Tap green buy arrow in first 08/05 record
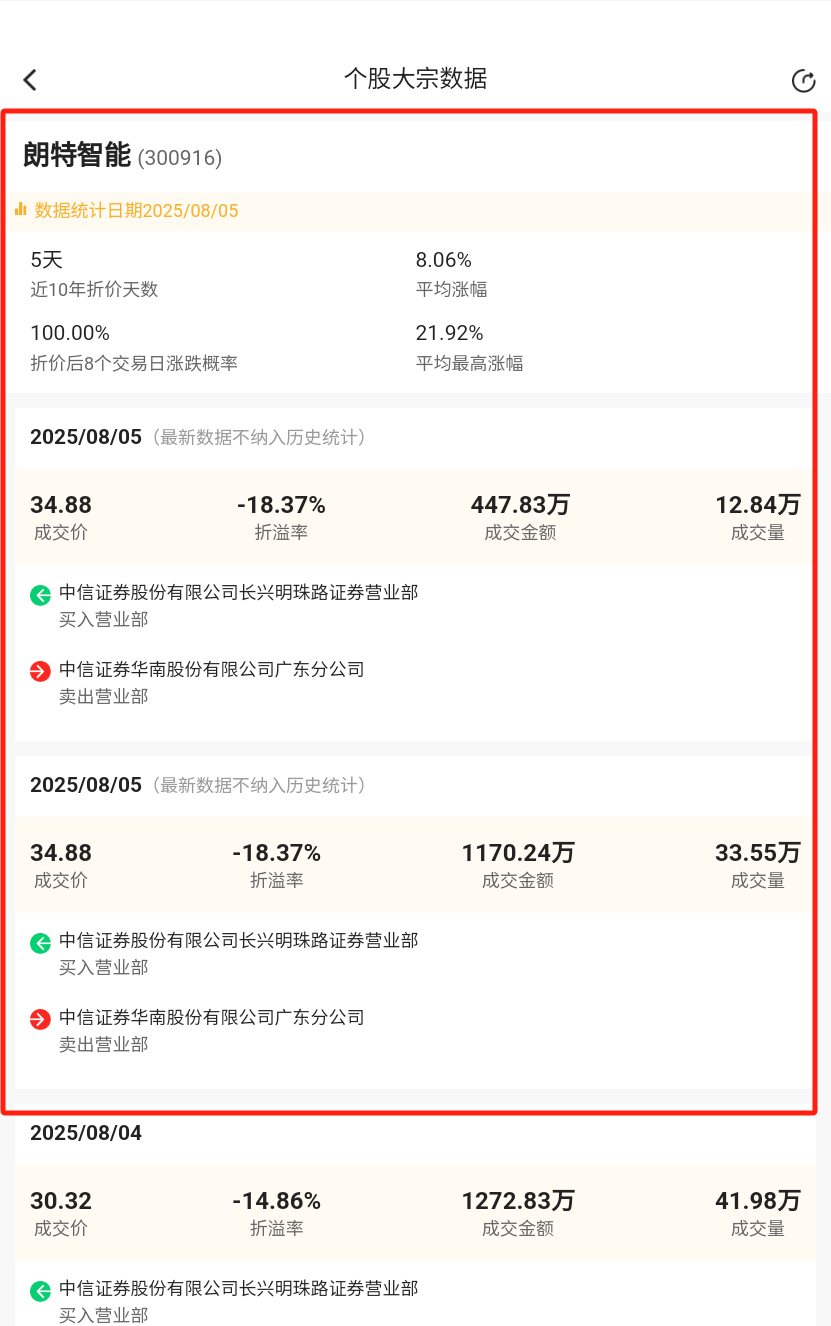The height and width of the screenshot is (1326, 831). (x=40, y=595)
